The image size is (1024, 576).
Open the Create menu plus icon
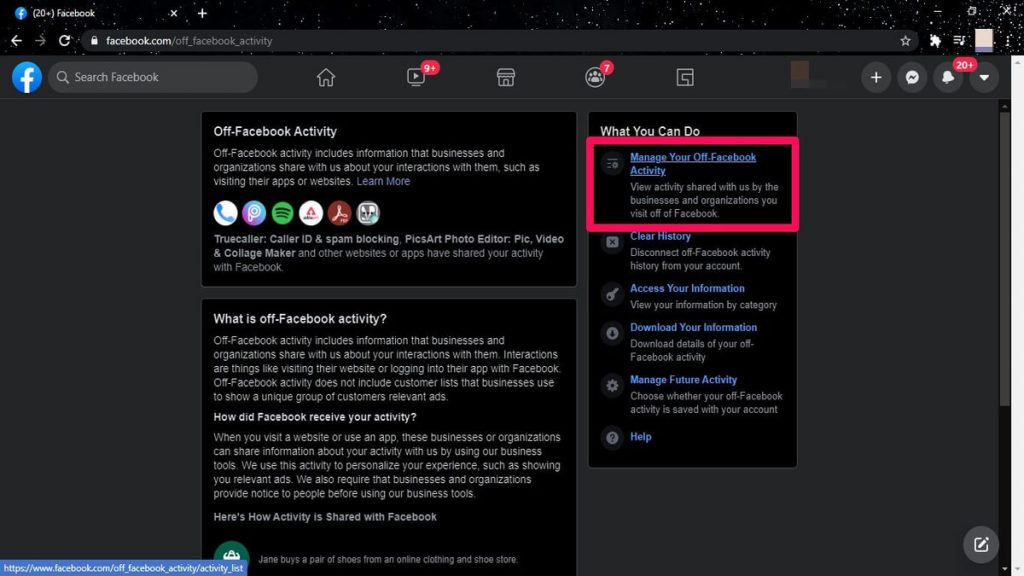[876, 77]
